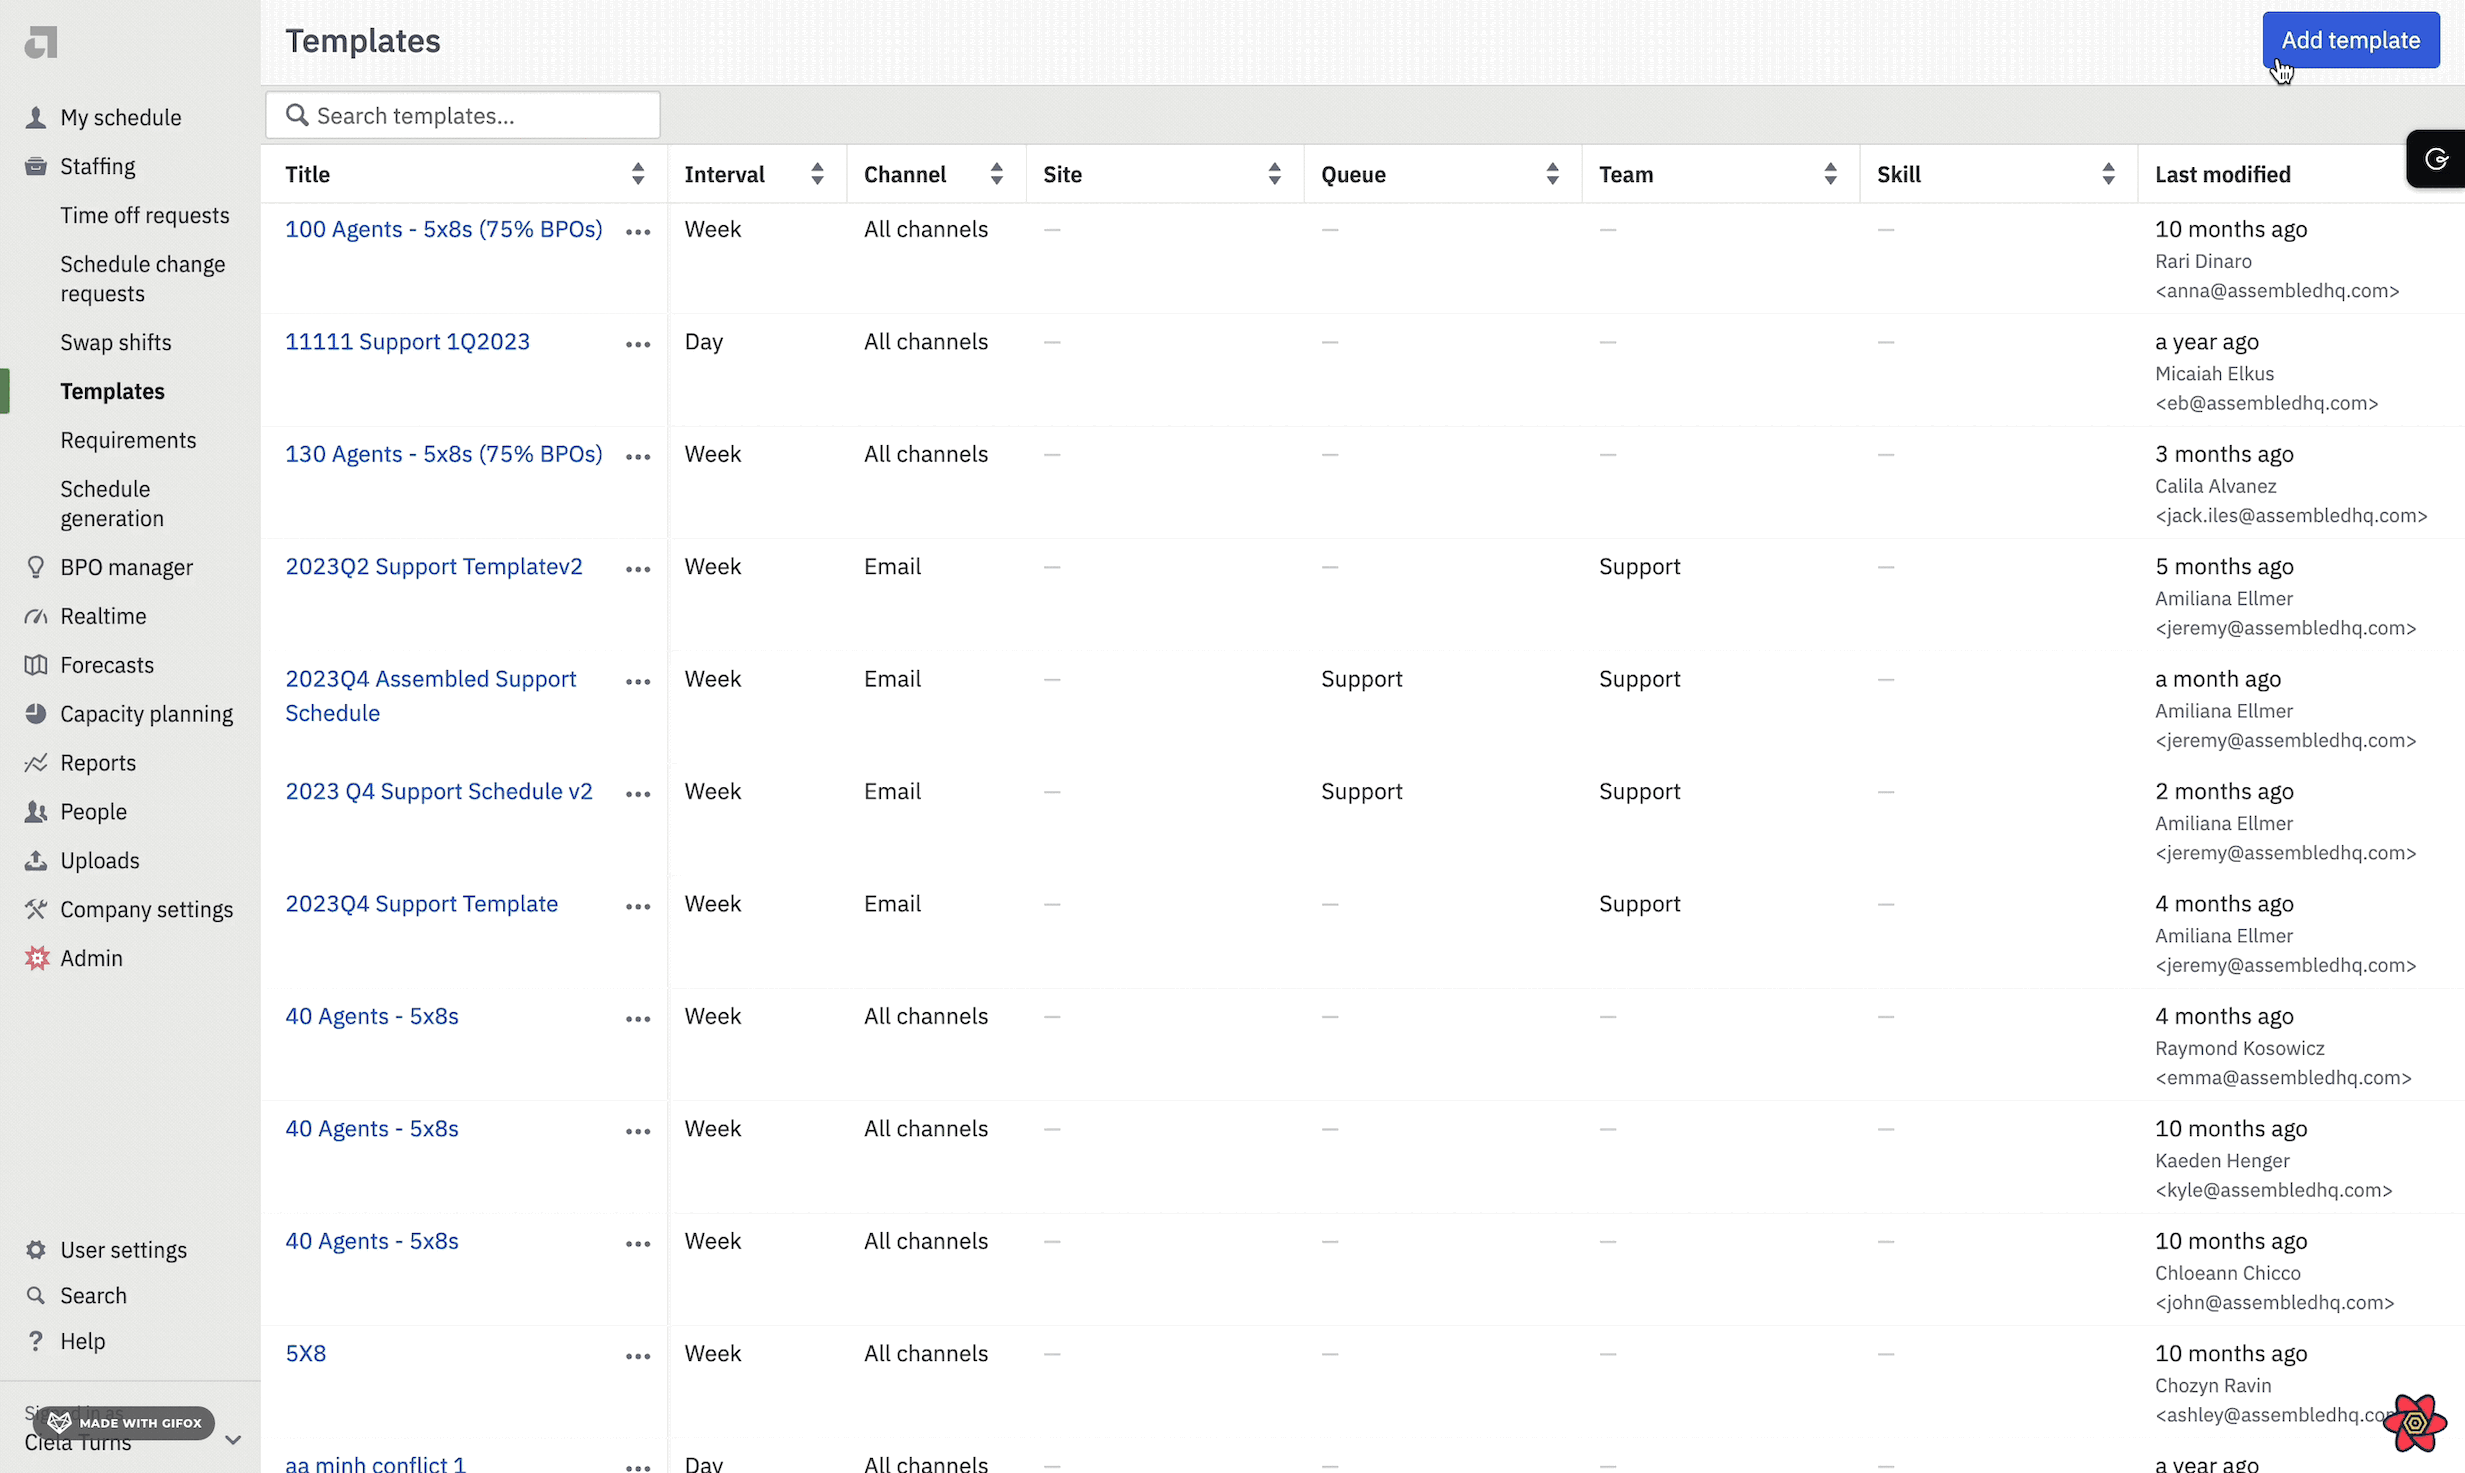The width and height of the screenshot is (2465, 1473).
Task: Sort table by Site column
Action: pyautogui.click(x=1275, y=174)
